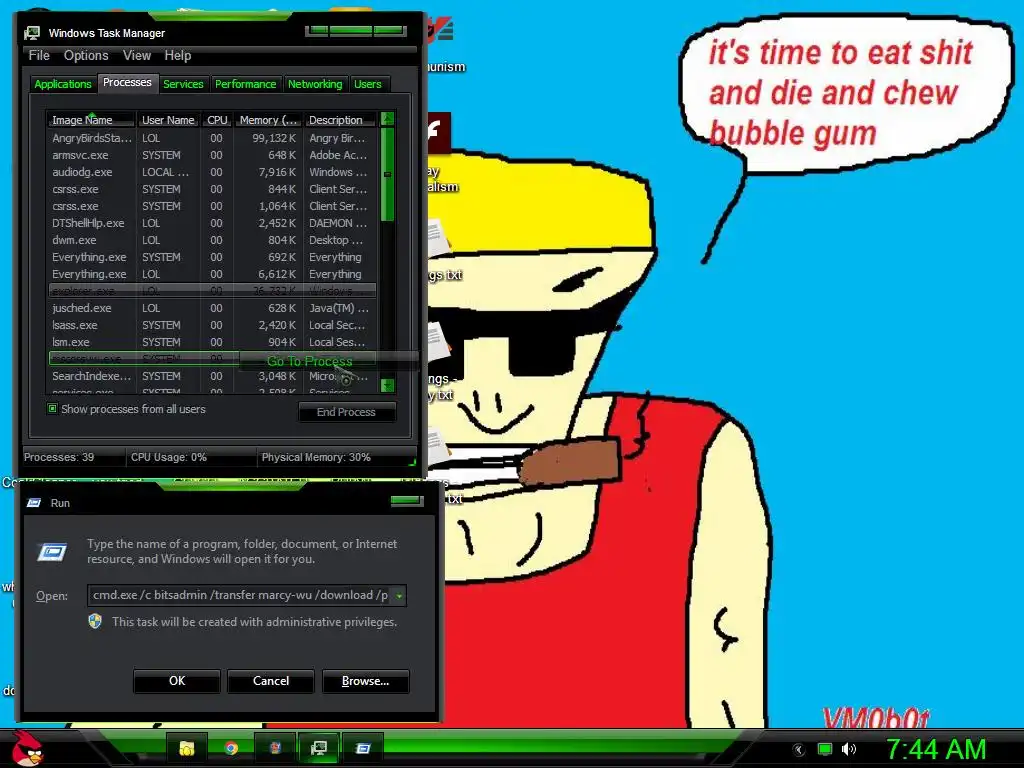Sort by the User Name column header
Image resolution: width=1024 pixels, height=768 pixels.
168,120
